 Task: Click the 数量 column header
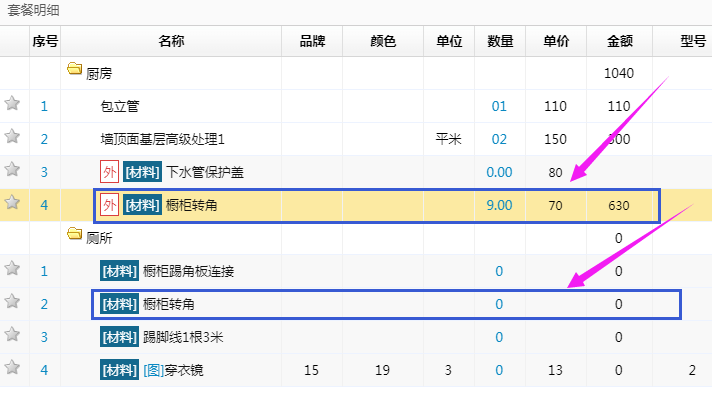click(x=500, y=41)
